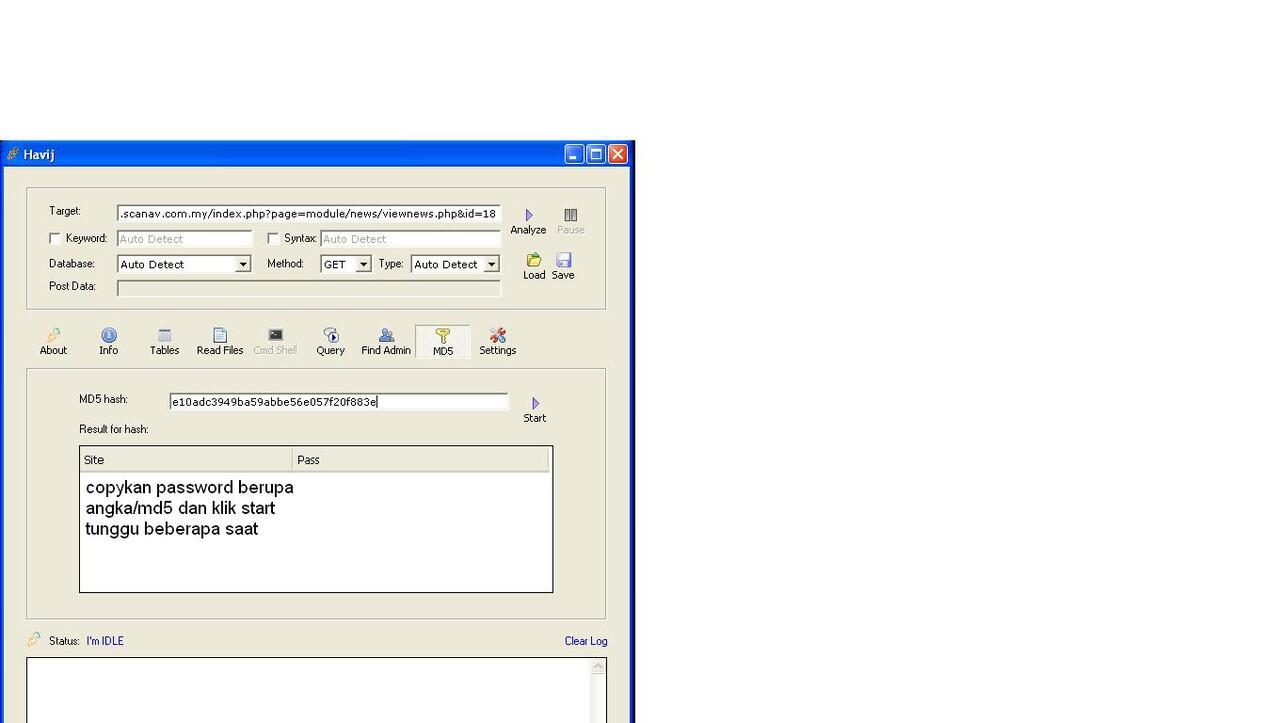Click the Post Data field
Screen dimensions: 1280x723
309,288
